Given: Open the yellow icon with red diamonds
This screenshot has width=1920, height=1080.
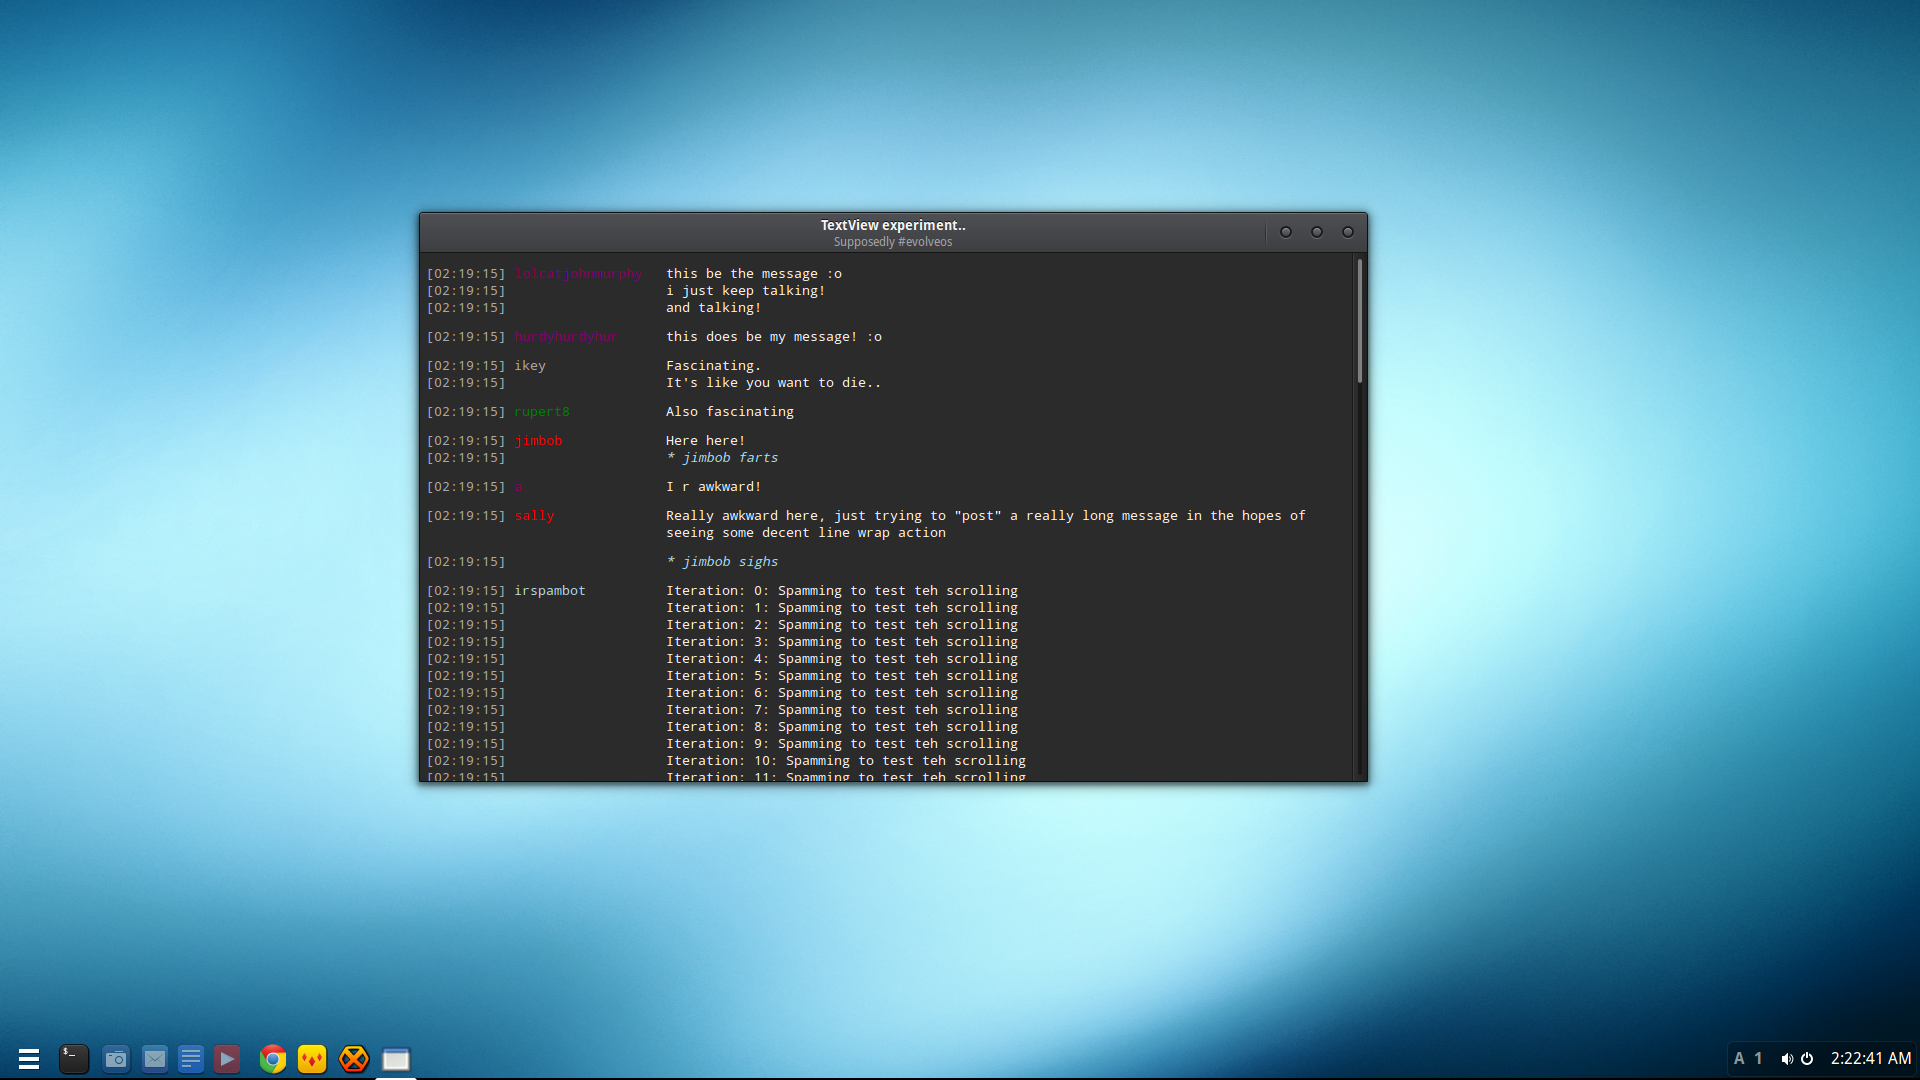Looking at the screenshot, I should [312, 1059].
